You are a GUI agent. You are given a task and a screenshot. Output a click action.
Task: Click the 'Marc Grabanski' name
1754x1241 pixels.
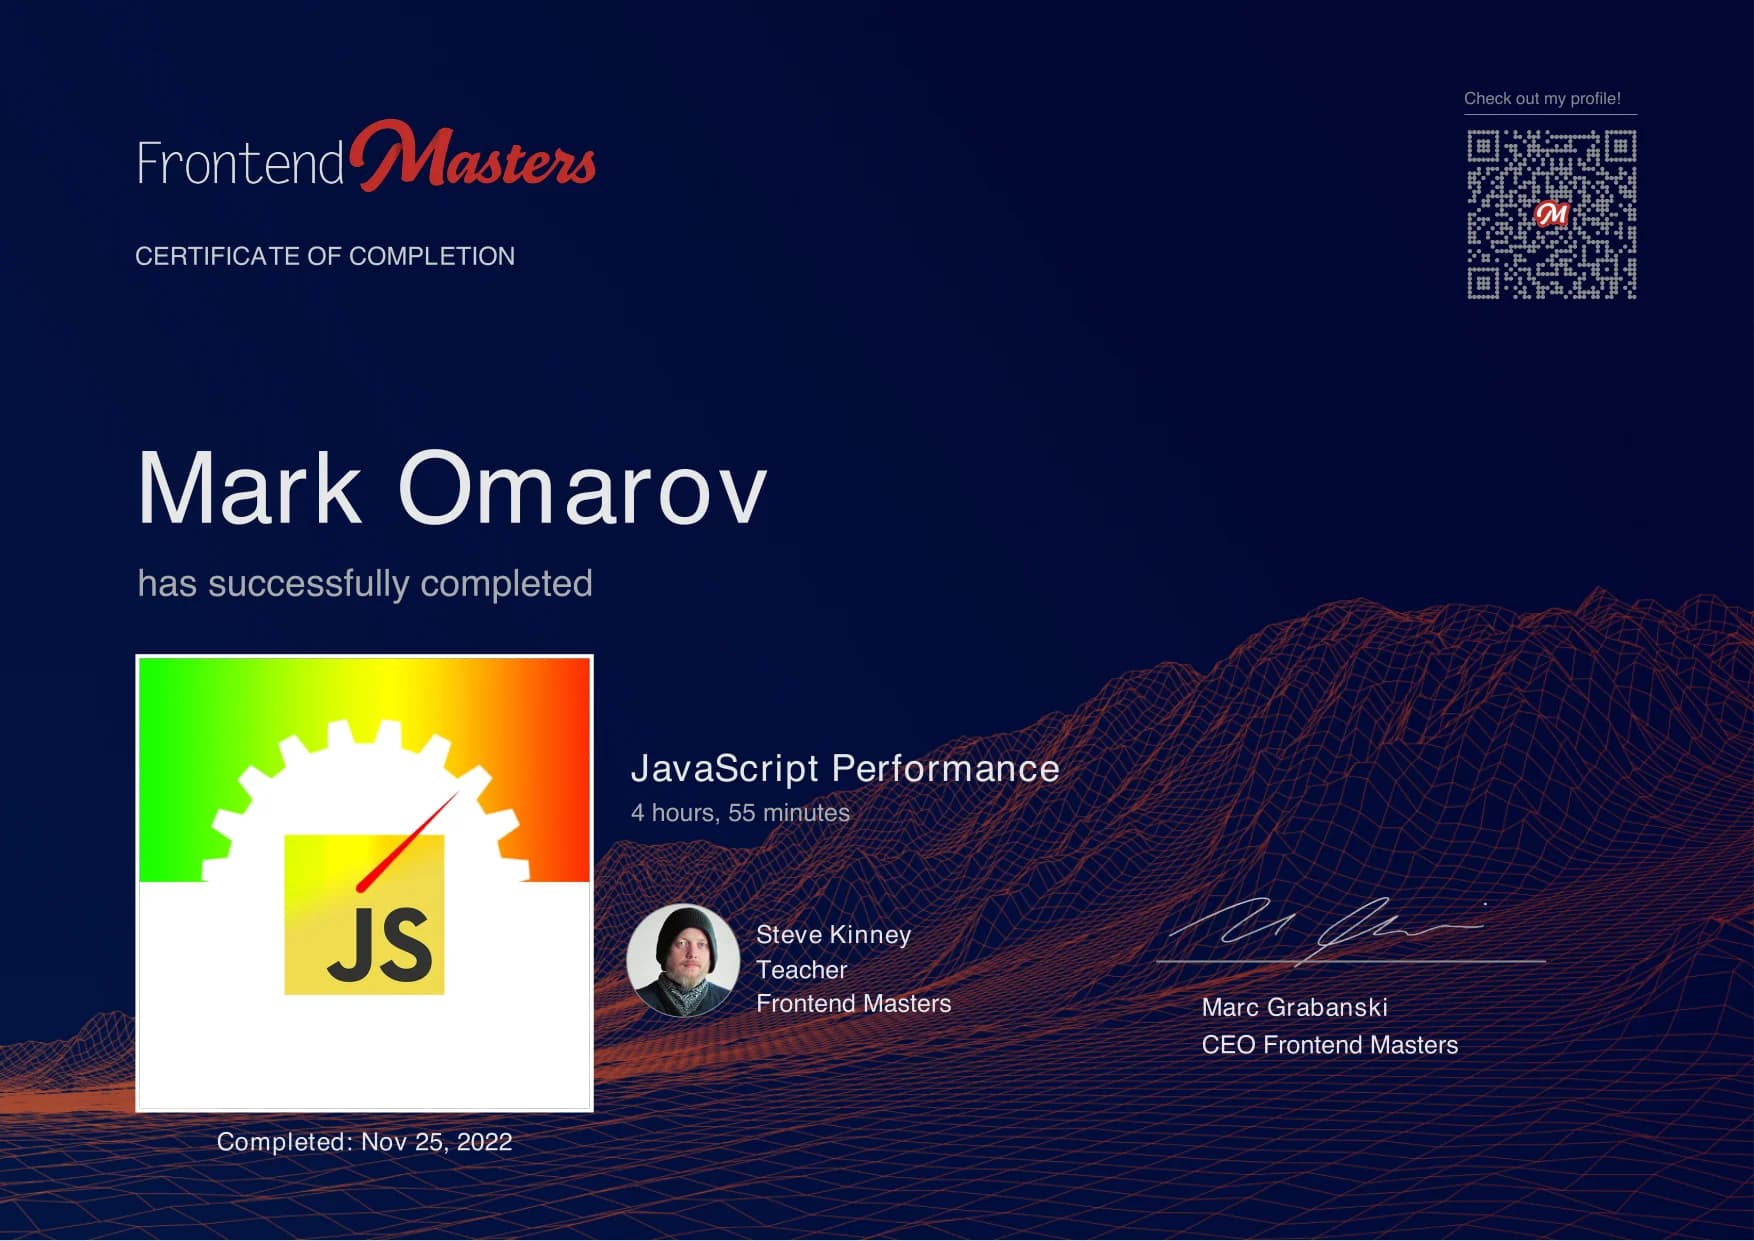(1295, 1008)
